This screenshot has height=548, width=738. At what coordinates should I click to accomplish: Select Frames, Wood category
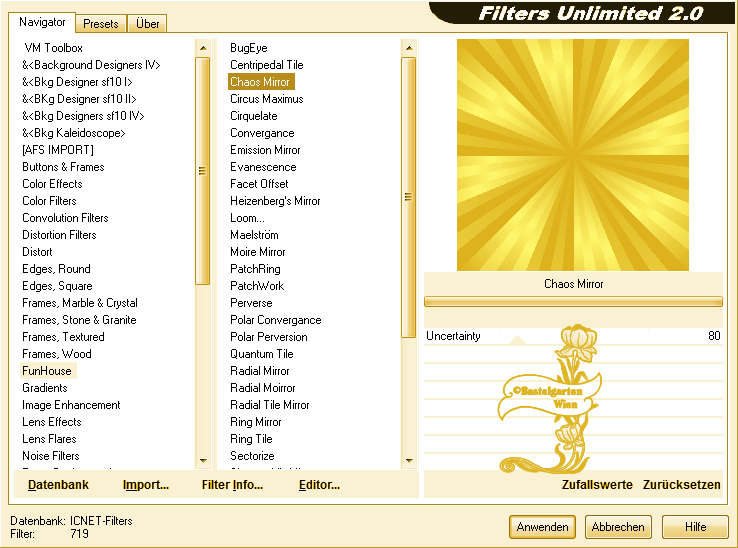[x=56, y=354]
